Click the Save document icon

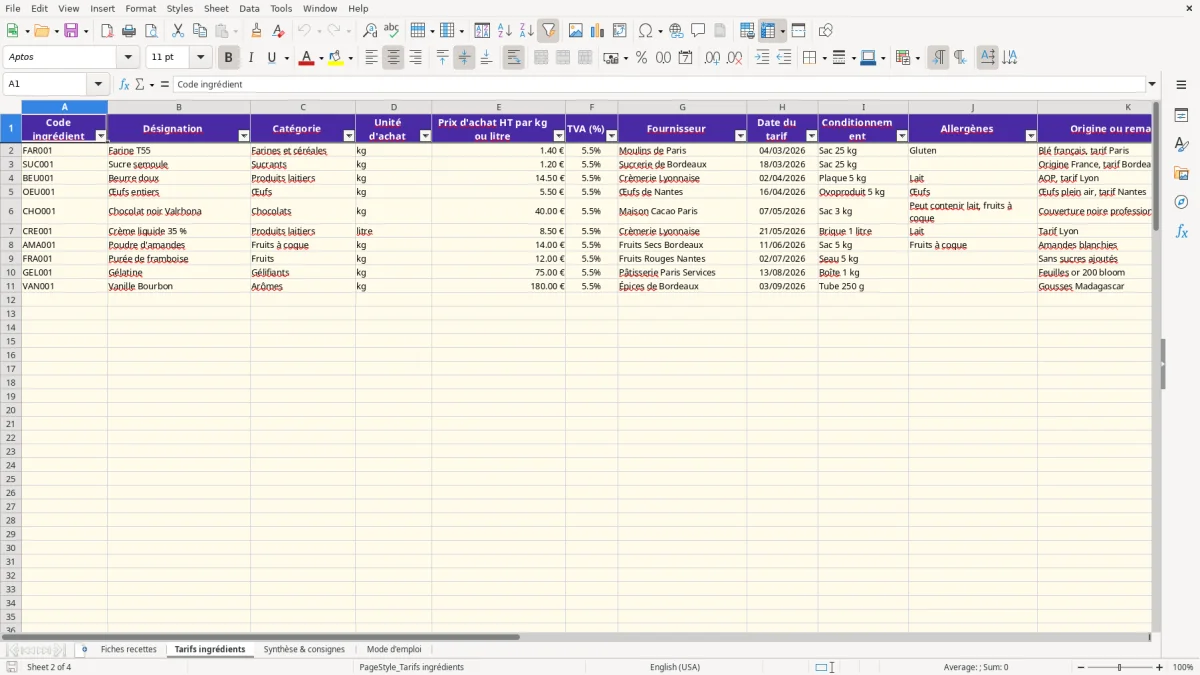point(71,31)
